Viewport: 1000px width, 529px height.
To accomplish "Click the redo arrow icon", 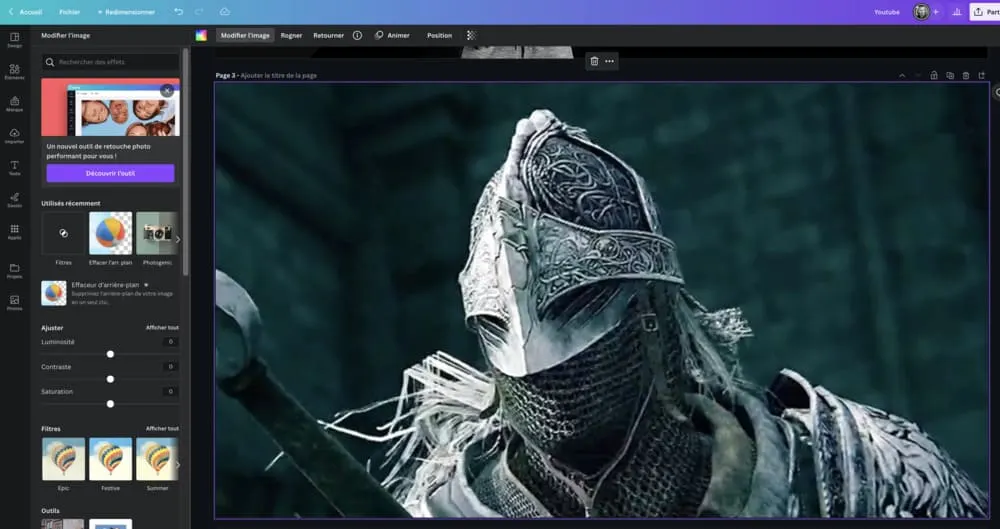I will tap(199, 12).
